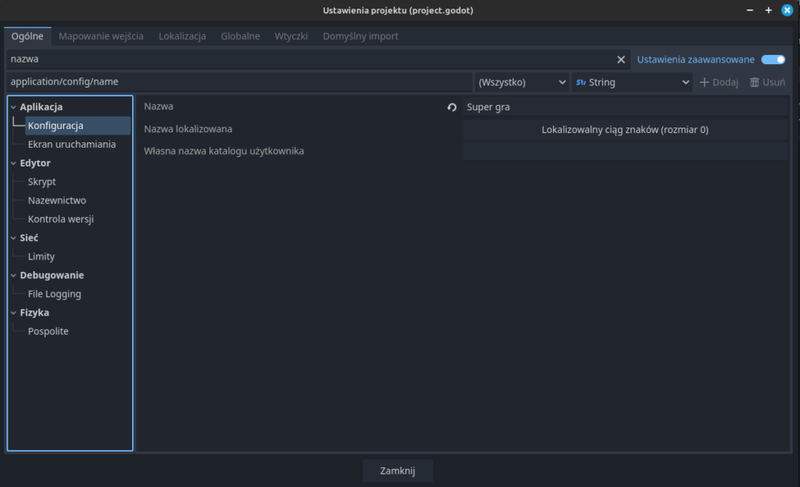
Task: Select File Logging in the tree
Action: (55, 294)
